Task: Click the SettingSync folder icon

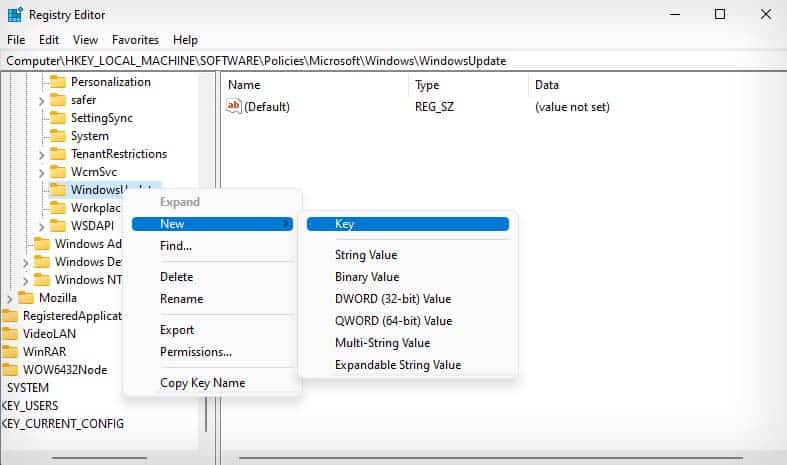Action: click(58, 118)
